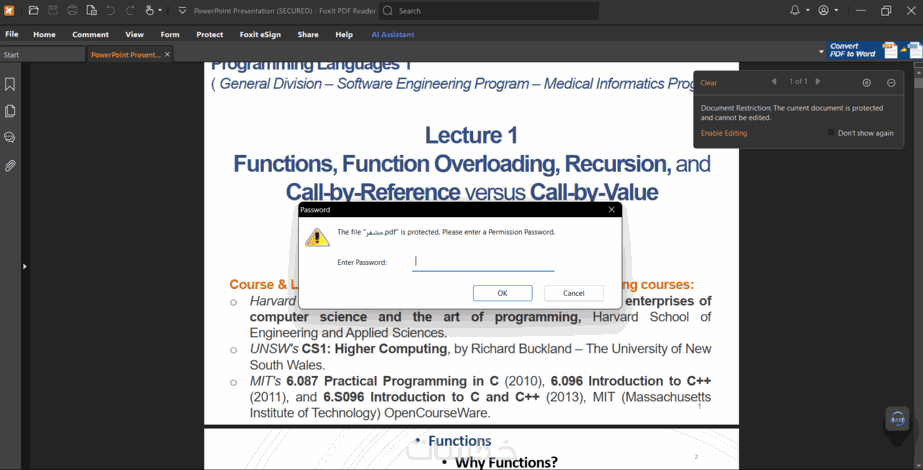Screen dimensions: 923x470
Task: Open the AI Assistant tab
Action: coord(393,34)
